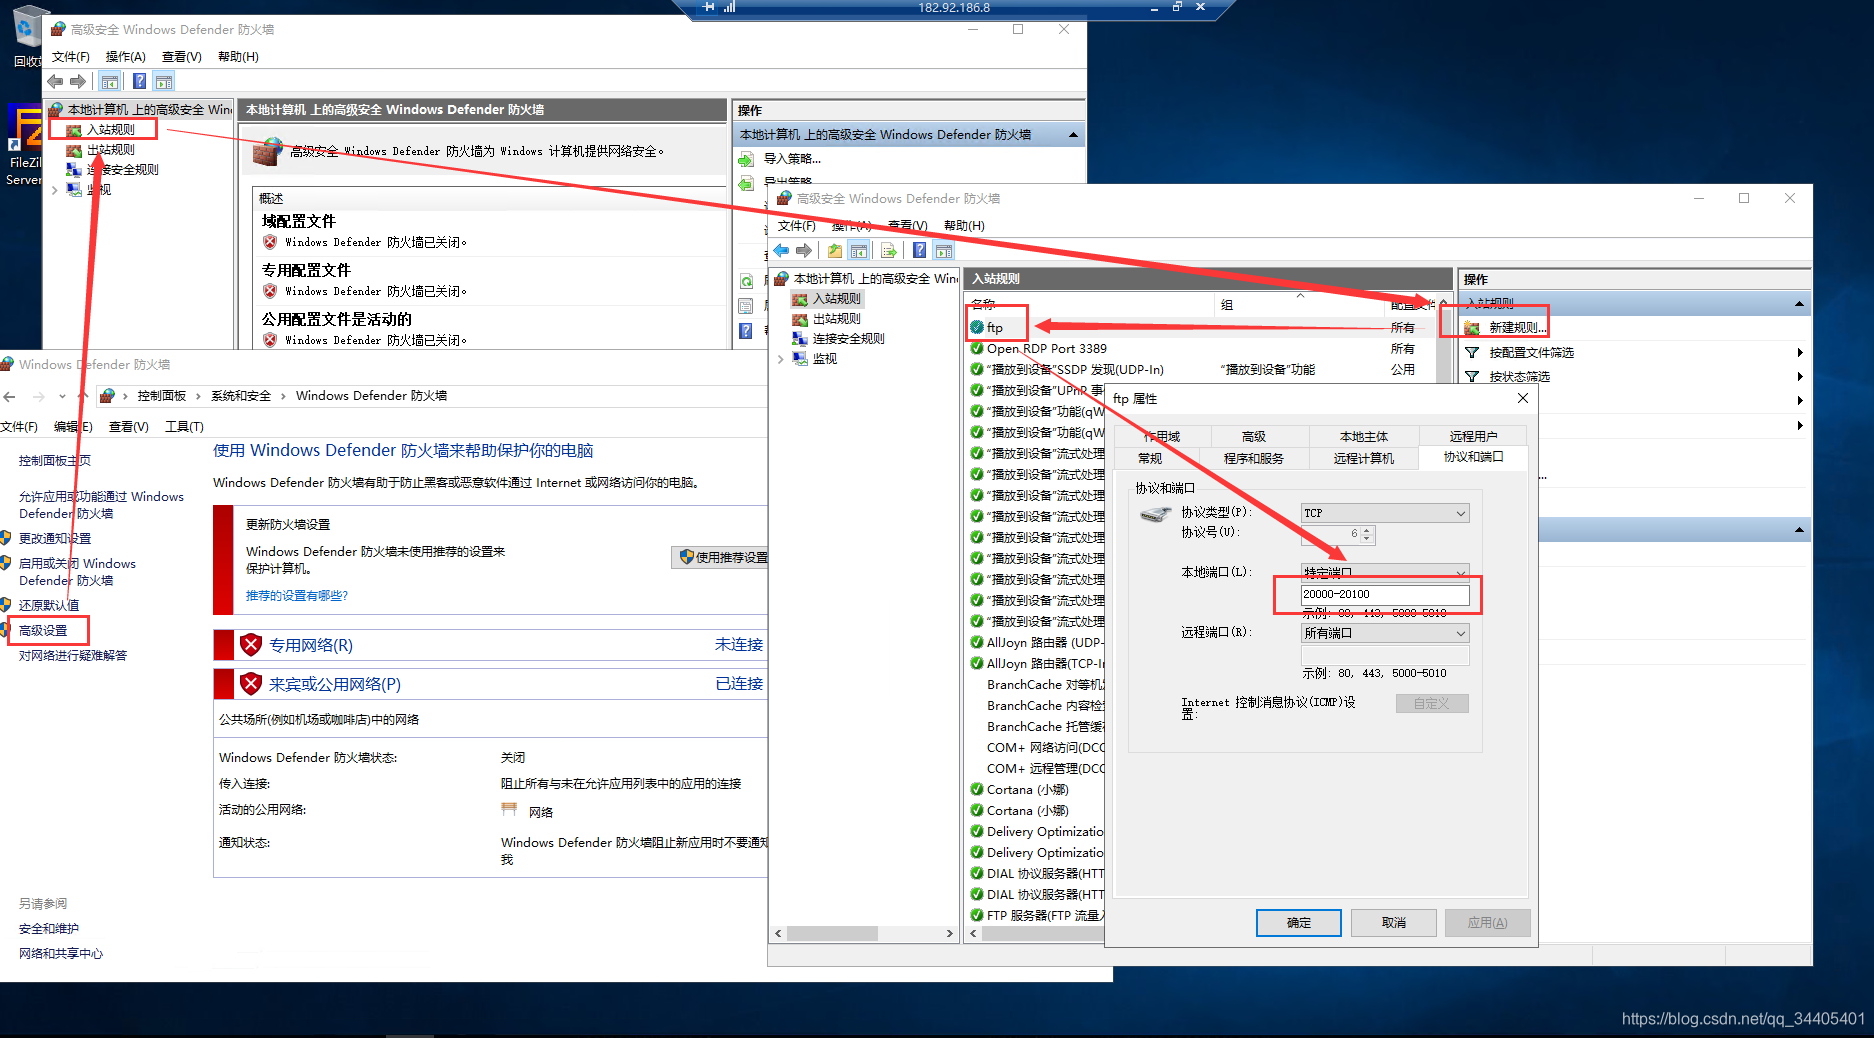Click 使用推荐设置 button
Viewport: 1874px width, 1038px height.
tap(722, 557)
